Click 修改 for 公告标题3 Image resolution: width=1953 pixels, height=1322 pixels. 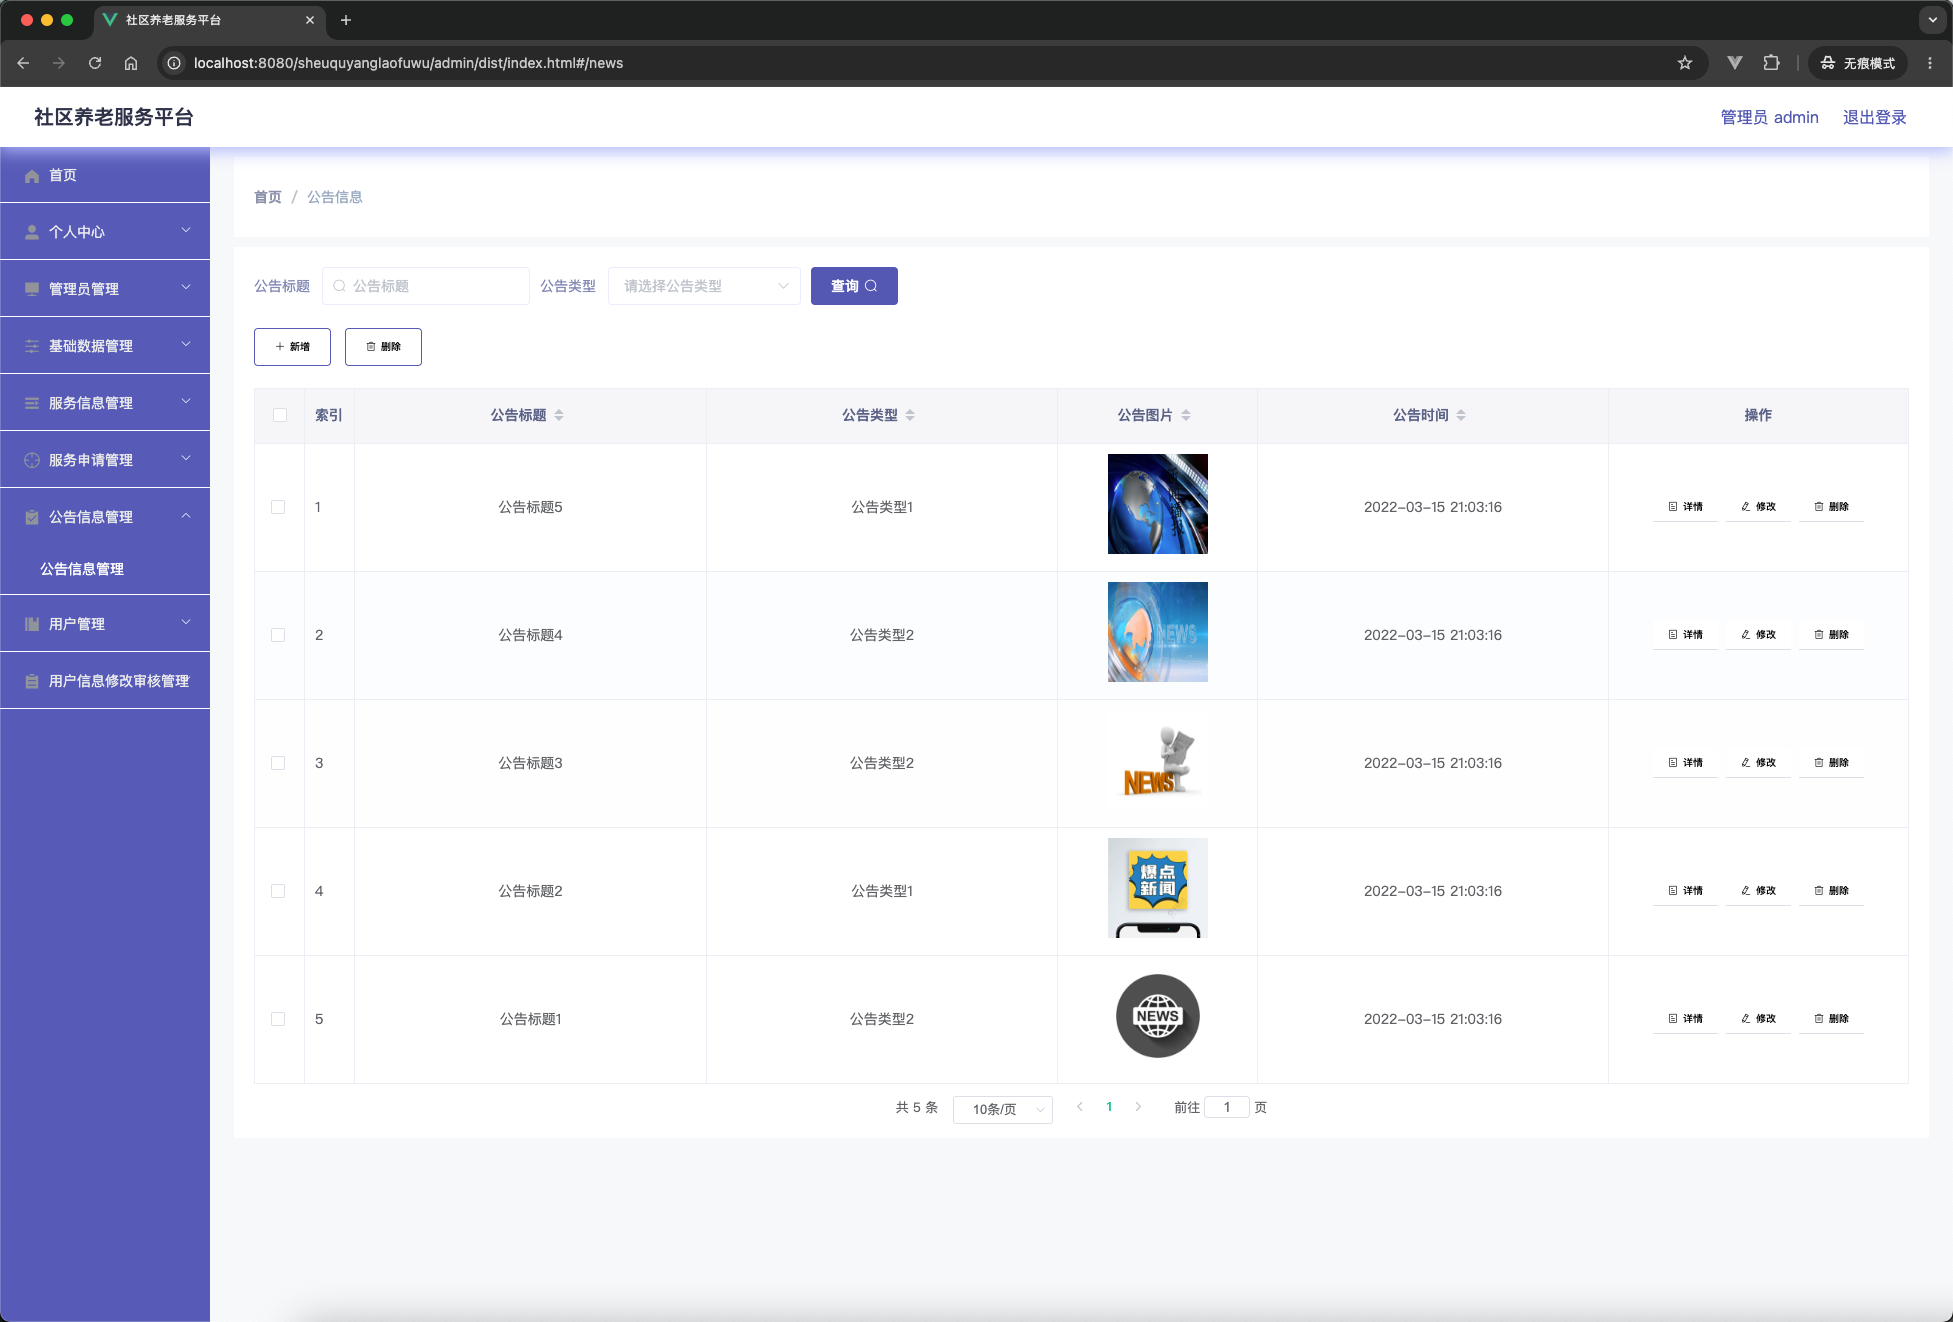1758,763
